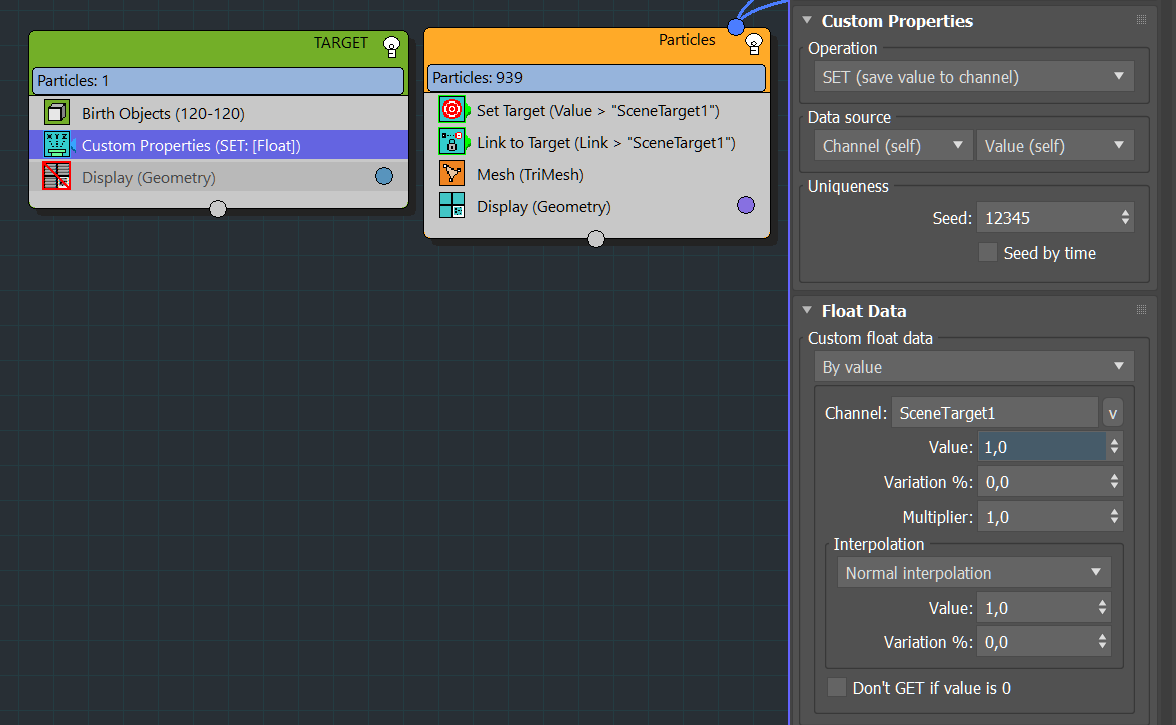Enable the Seed by time checkbox

(x=987, y=253)
